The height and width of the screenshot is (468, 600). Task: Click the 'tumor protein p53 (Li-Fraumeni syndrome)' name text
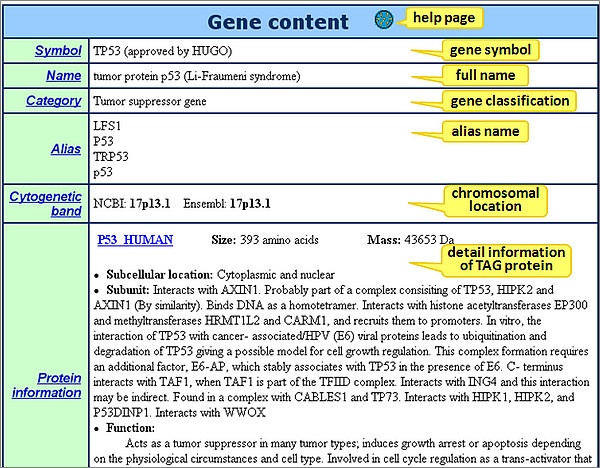(197, 76)
